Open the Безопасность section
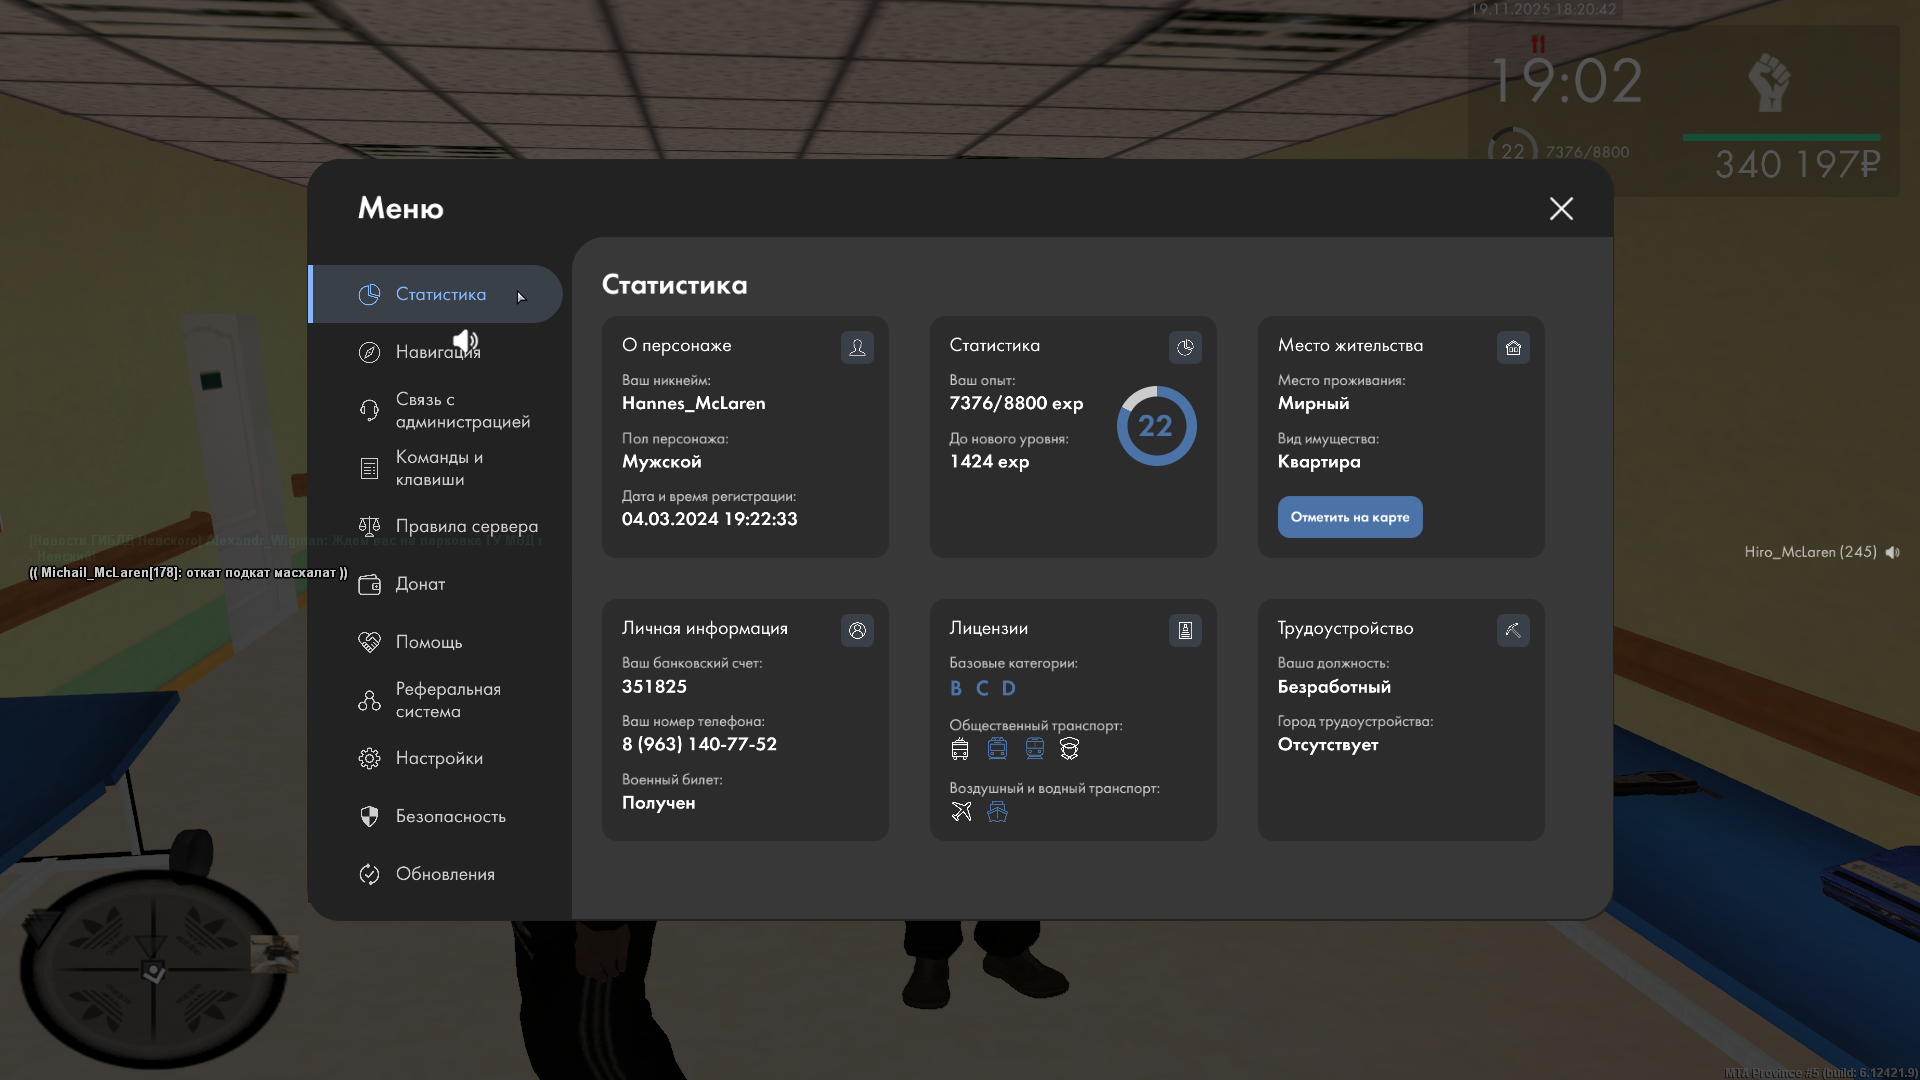The height and width of the screenshot is (1080, 1920). click(450, 816)
